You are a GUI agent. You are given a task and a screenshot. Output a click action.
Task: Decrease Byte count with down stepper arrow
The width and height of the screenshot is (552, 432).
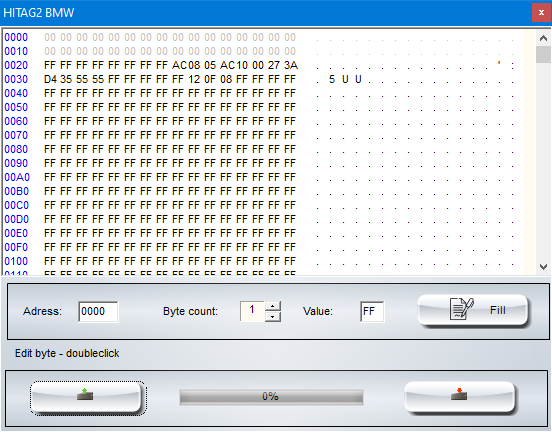tap(272, 317)
